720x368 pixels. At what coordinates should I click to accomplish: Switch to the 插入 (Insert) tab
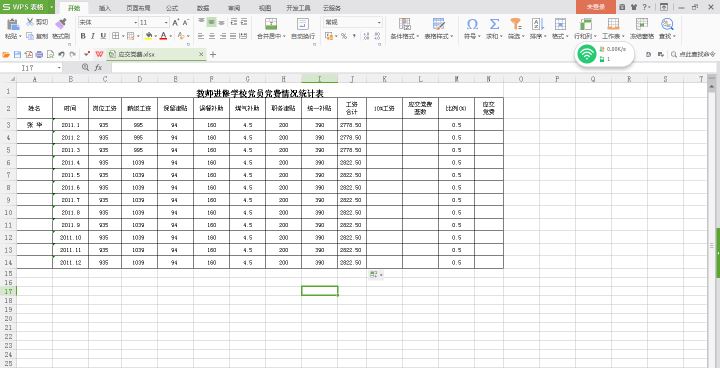click(x=105, y=8)
